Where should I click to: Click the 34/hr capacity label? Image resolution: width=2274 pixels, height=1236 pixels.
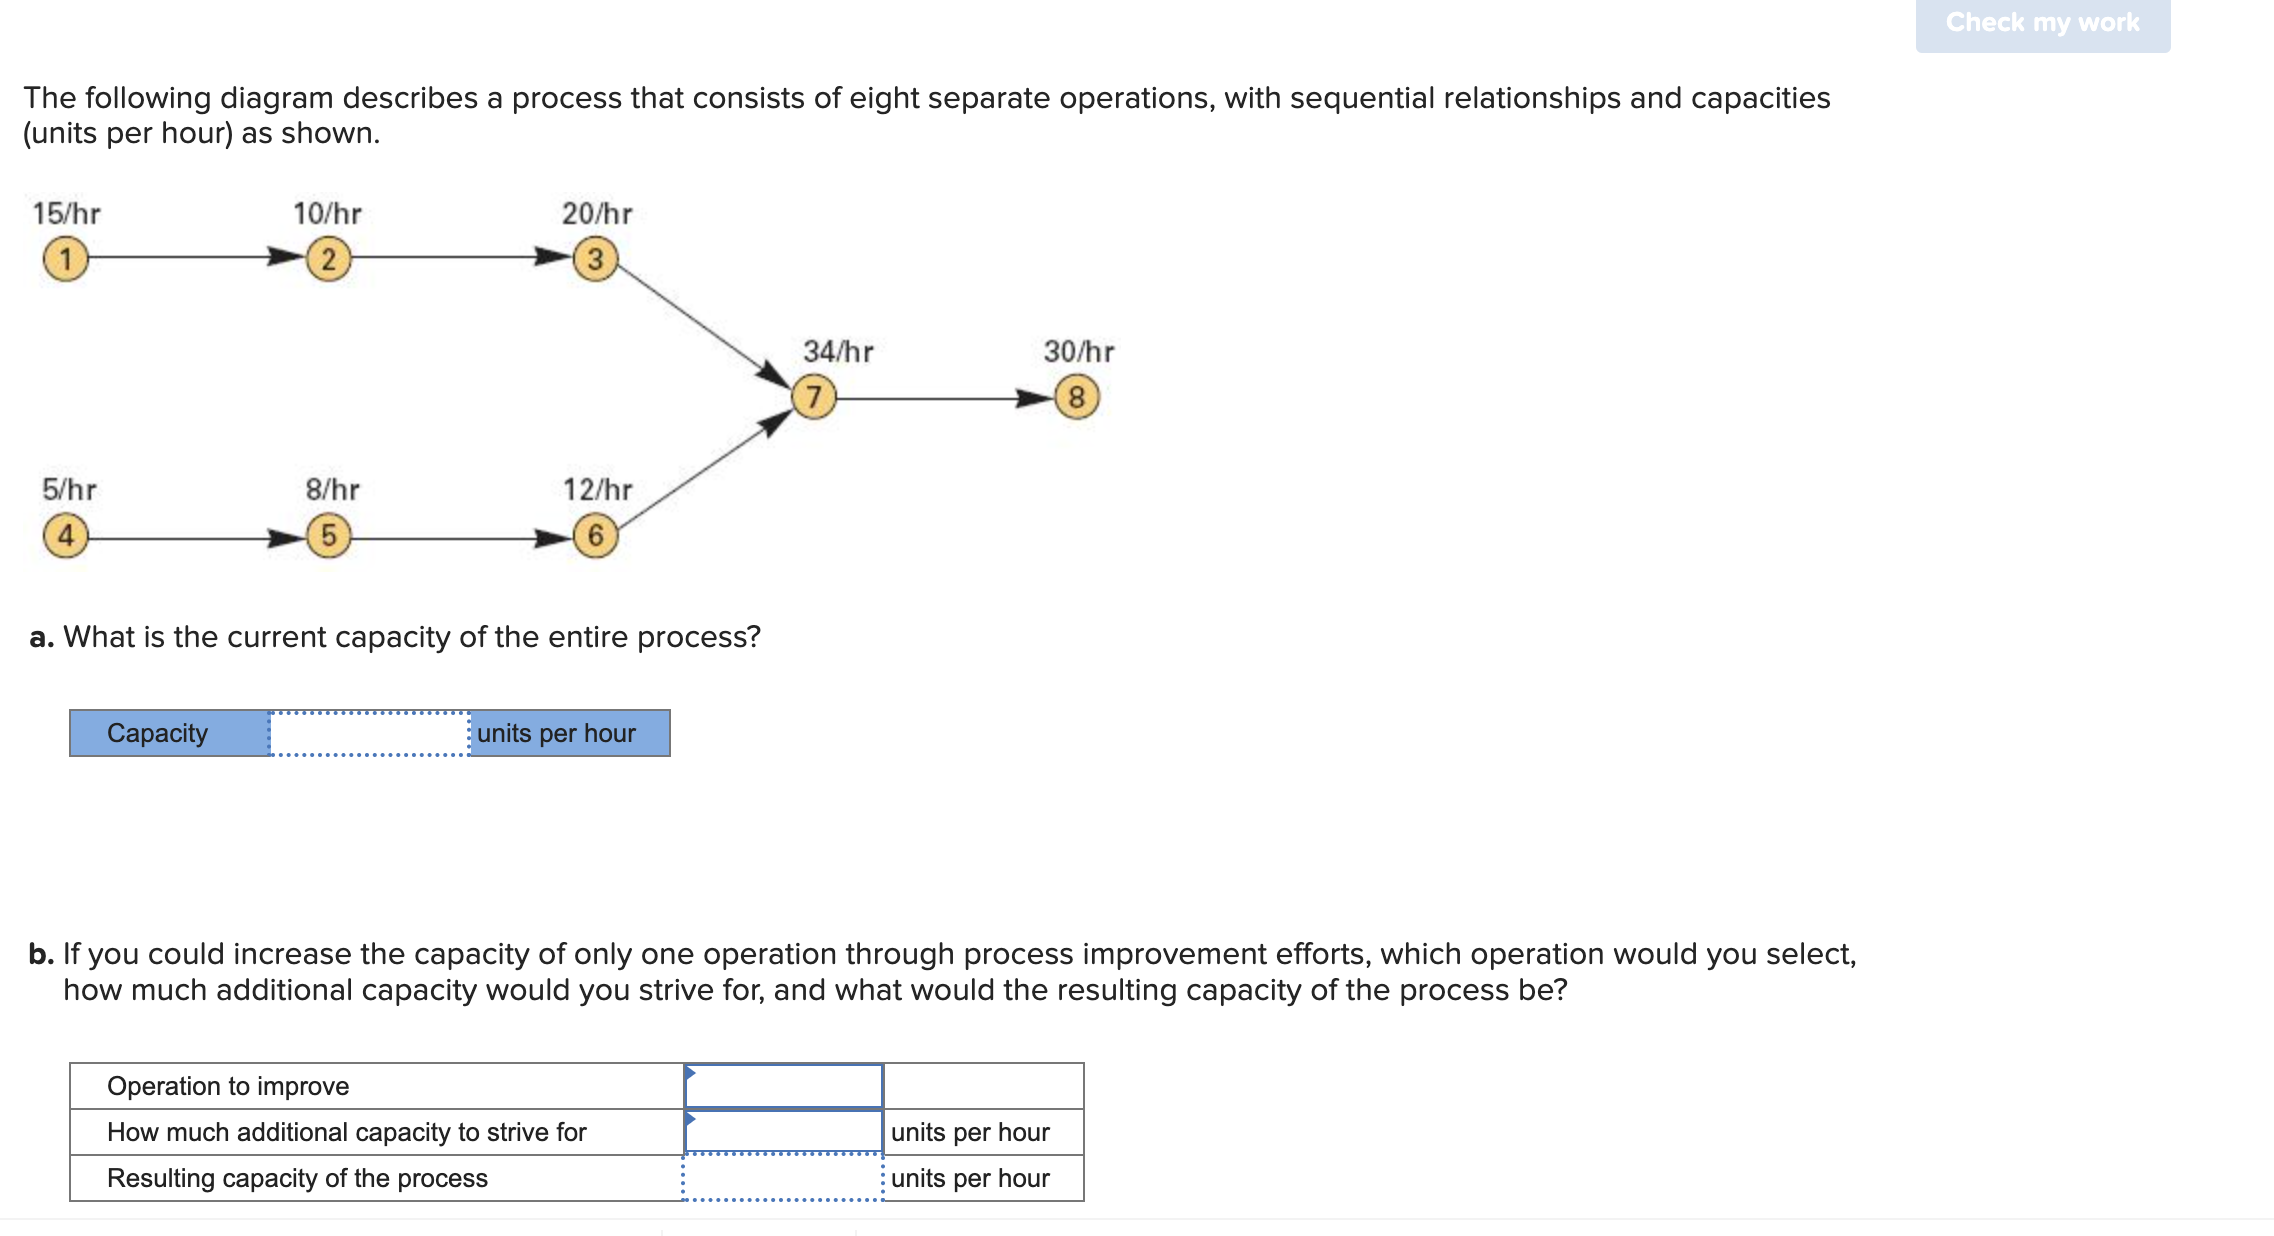pos(838,350)
